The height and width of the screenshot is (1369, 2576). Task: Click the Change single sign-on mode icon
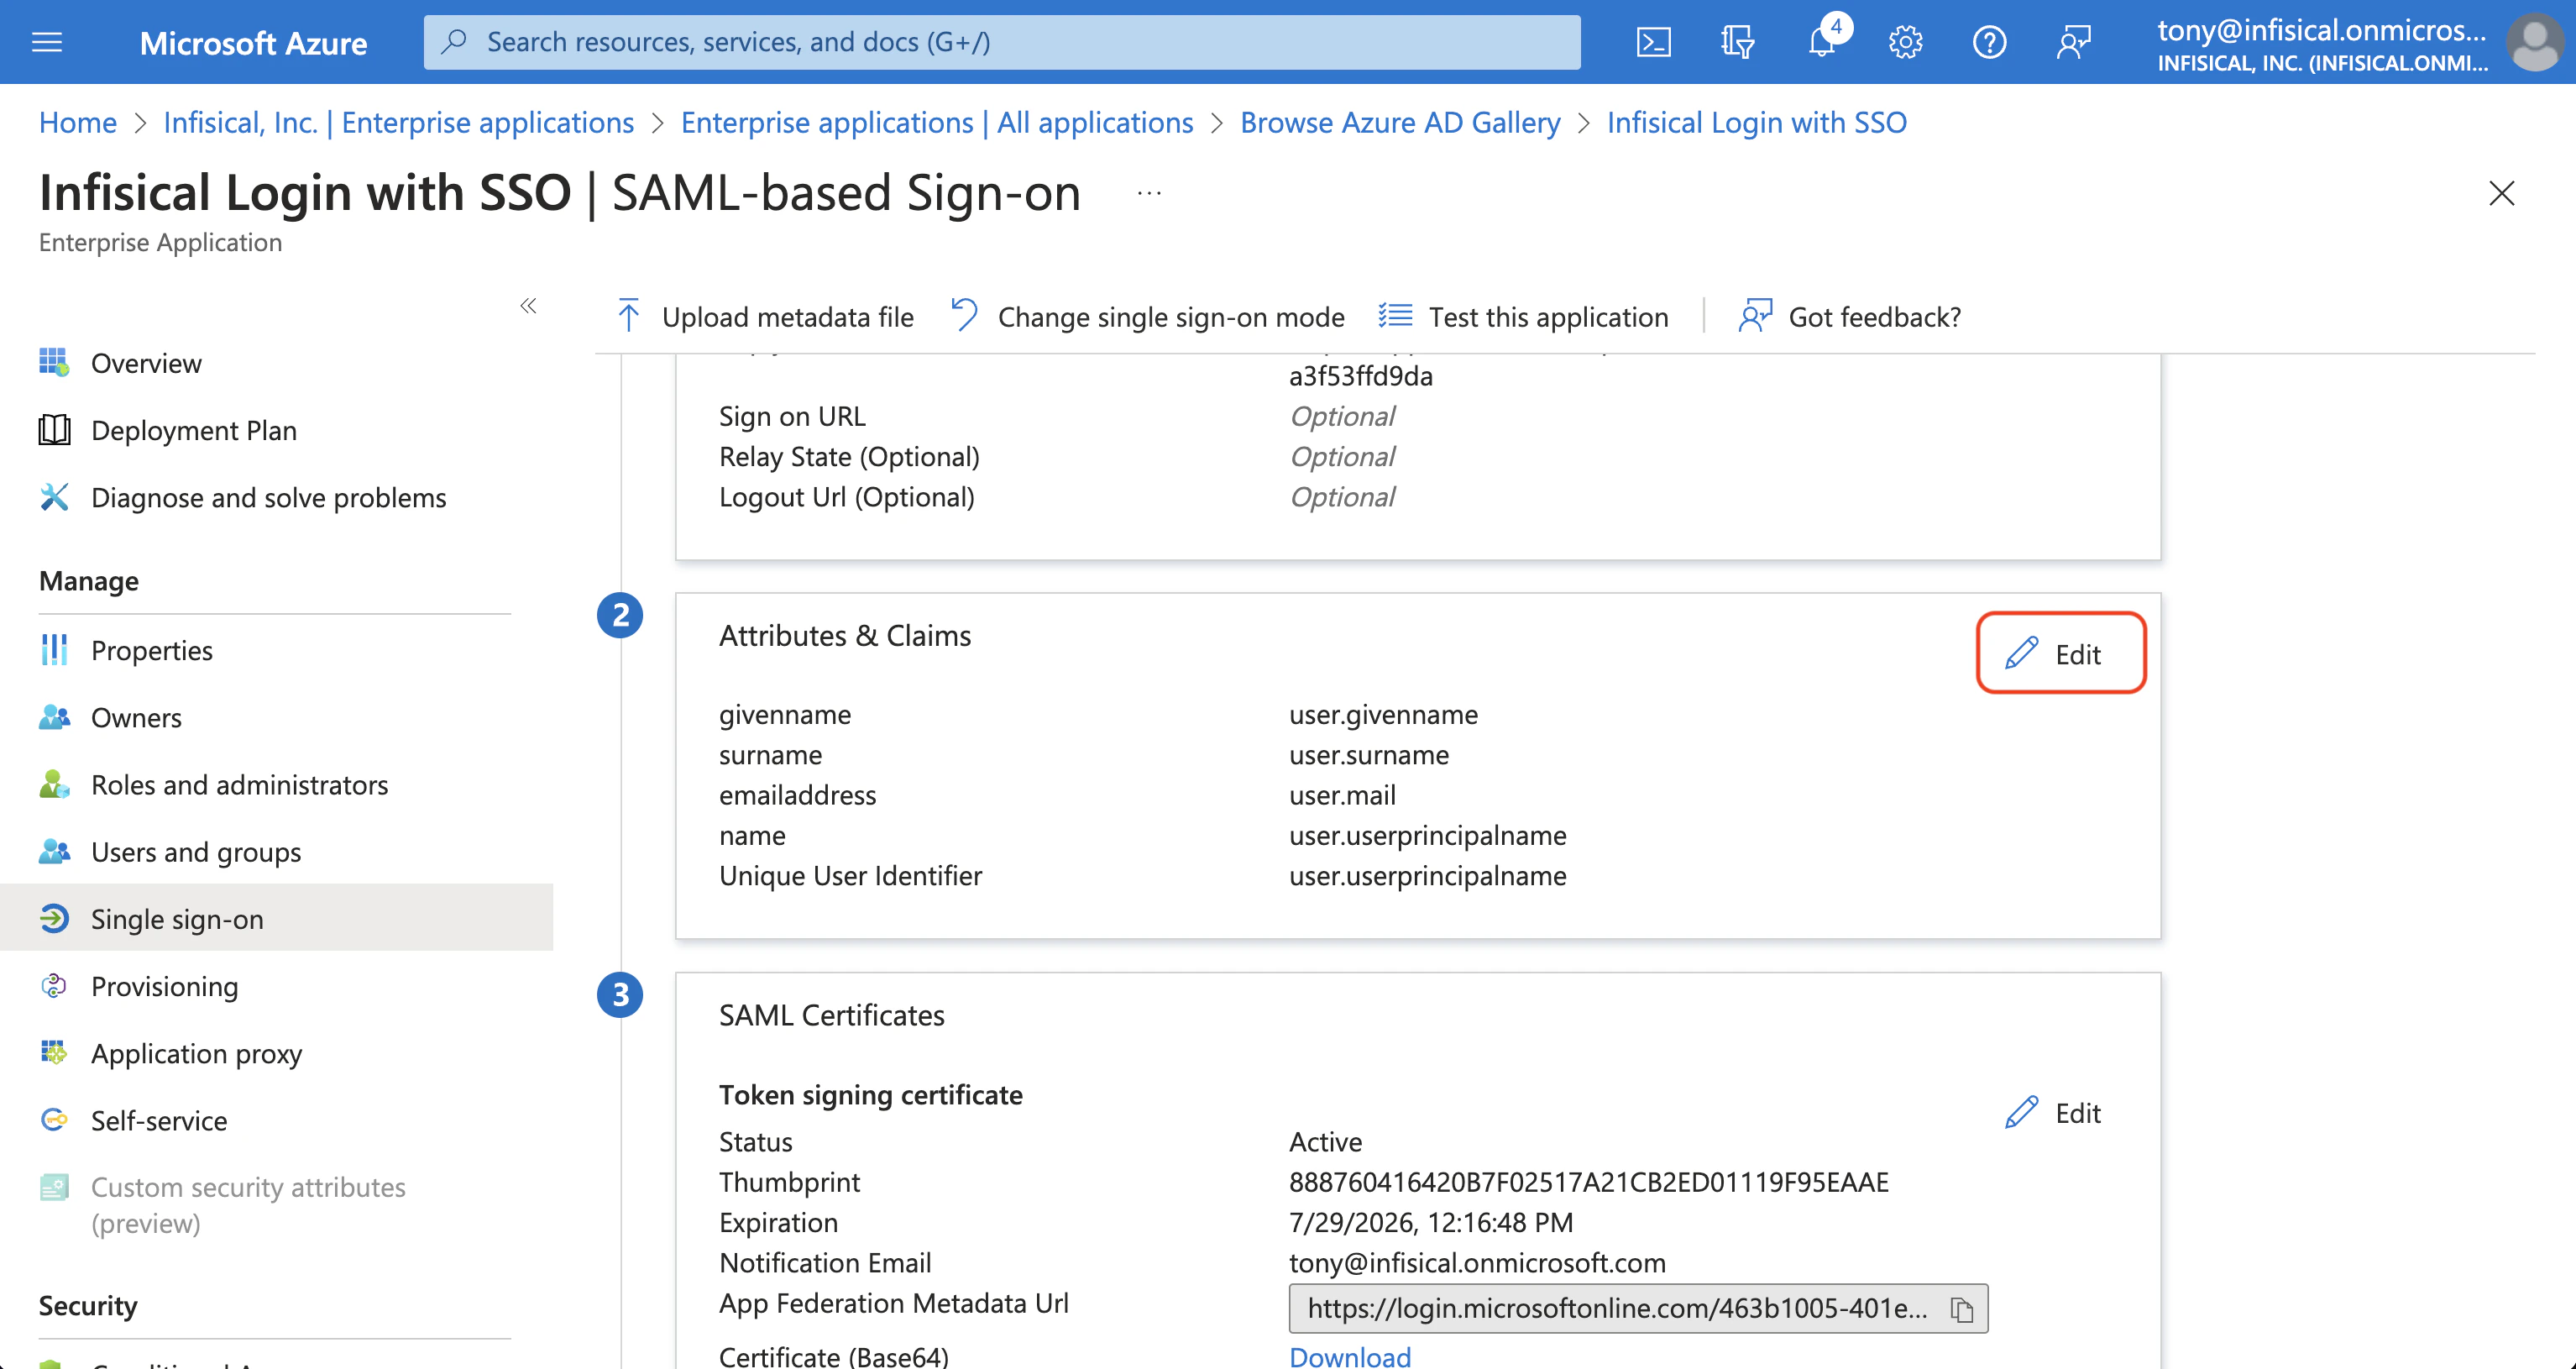pos(964,315)
